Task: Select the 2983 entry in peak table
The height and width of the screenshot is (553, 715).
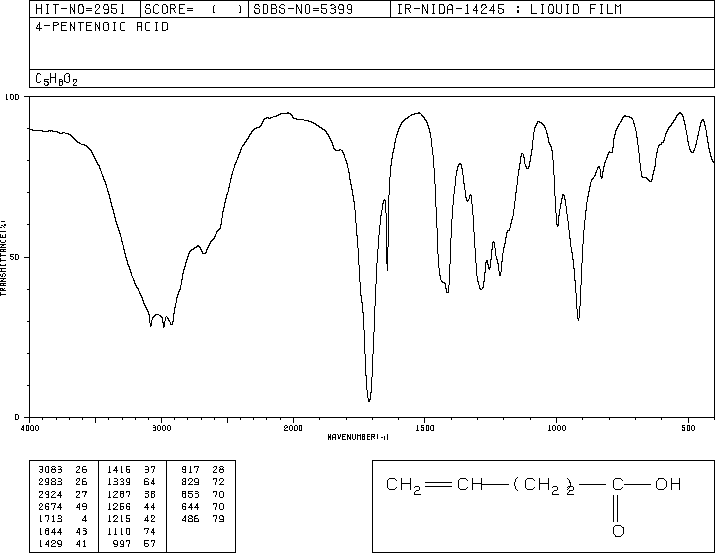Action: point(51,482)
